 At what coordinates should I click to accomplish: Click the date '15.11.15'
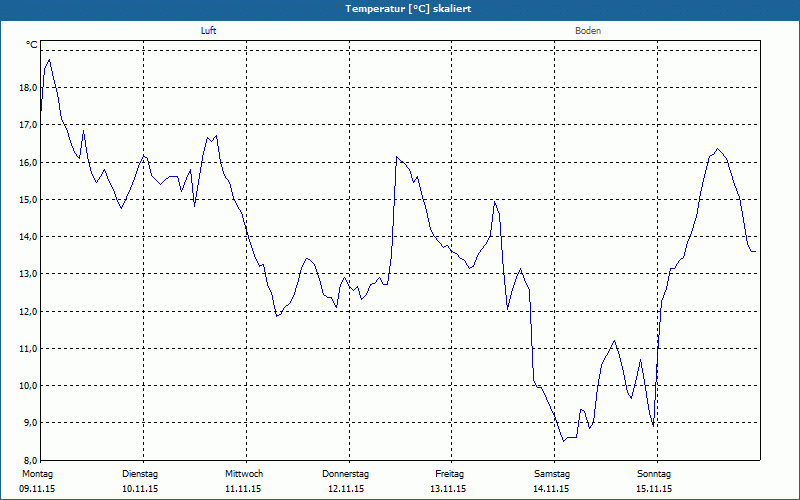654,489
